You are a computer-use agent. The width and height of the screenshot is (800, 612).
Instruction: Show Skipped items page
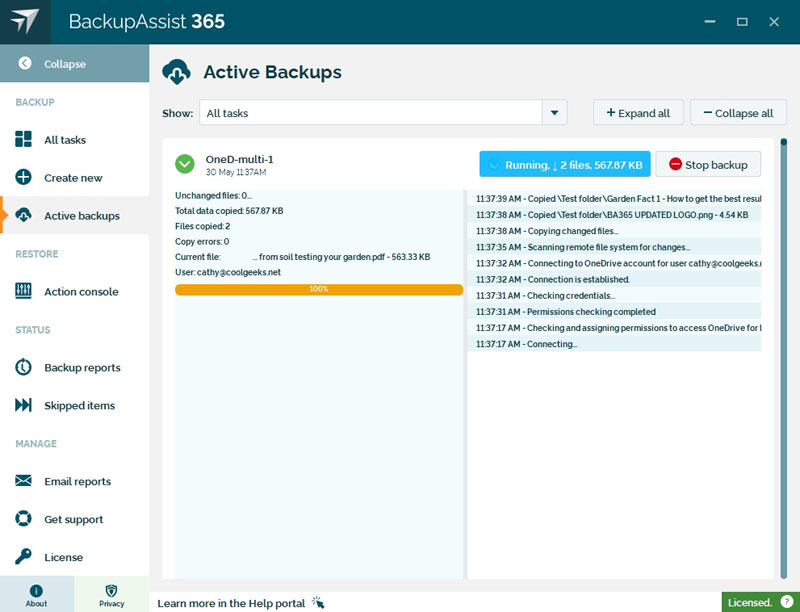pos(74,405)
